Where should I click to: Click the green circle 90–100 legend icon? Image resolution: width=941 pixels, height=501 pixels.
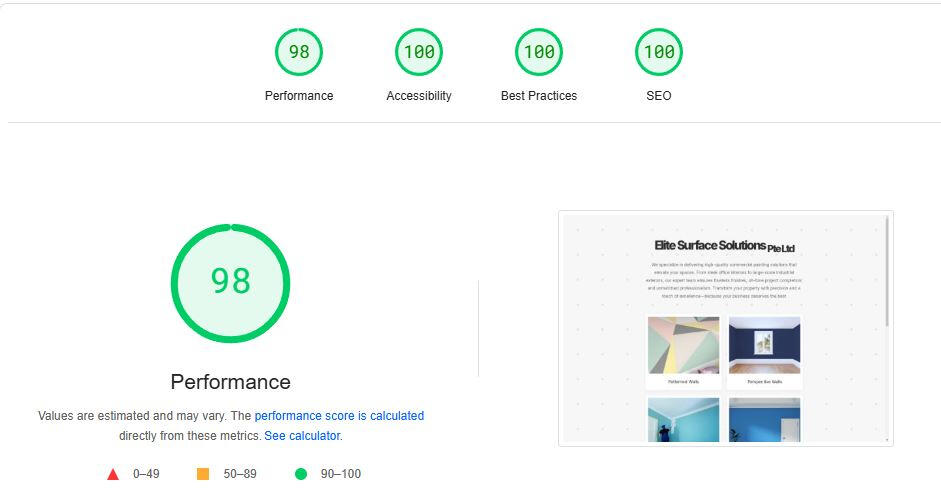point(301,474)
